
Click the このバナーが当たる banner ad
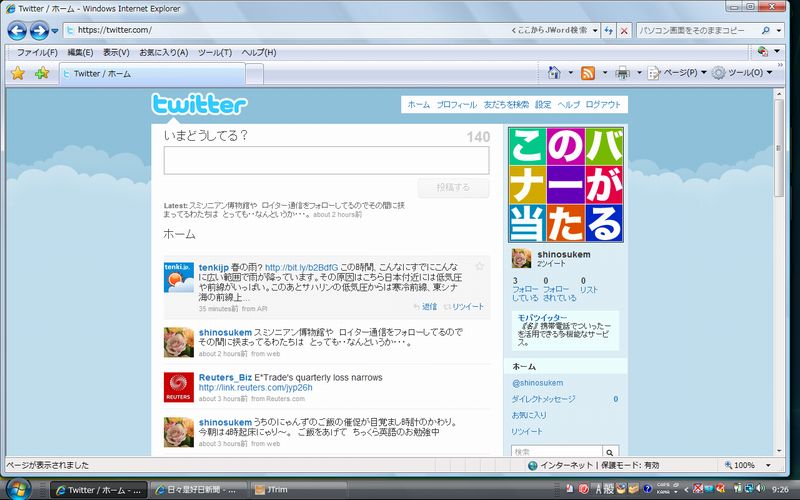pos(566,185)
